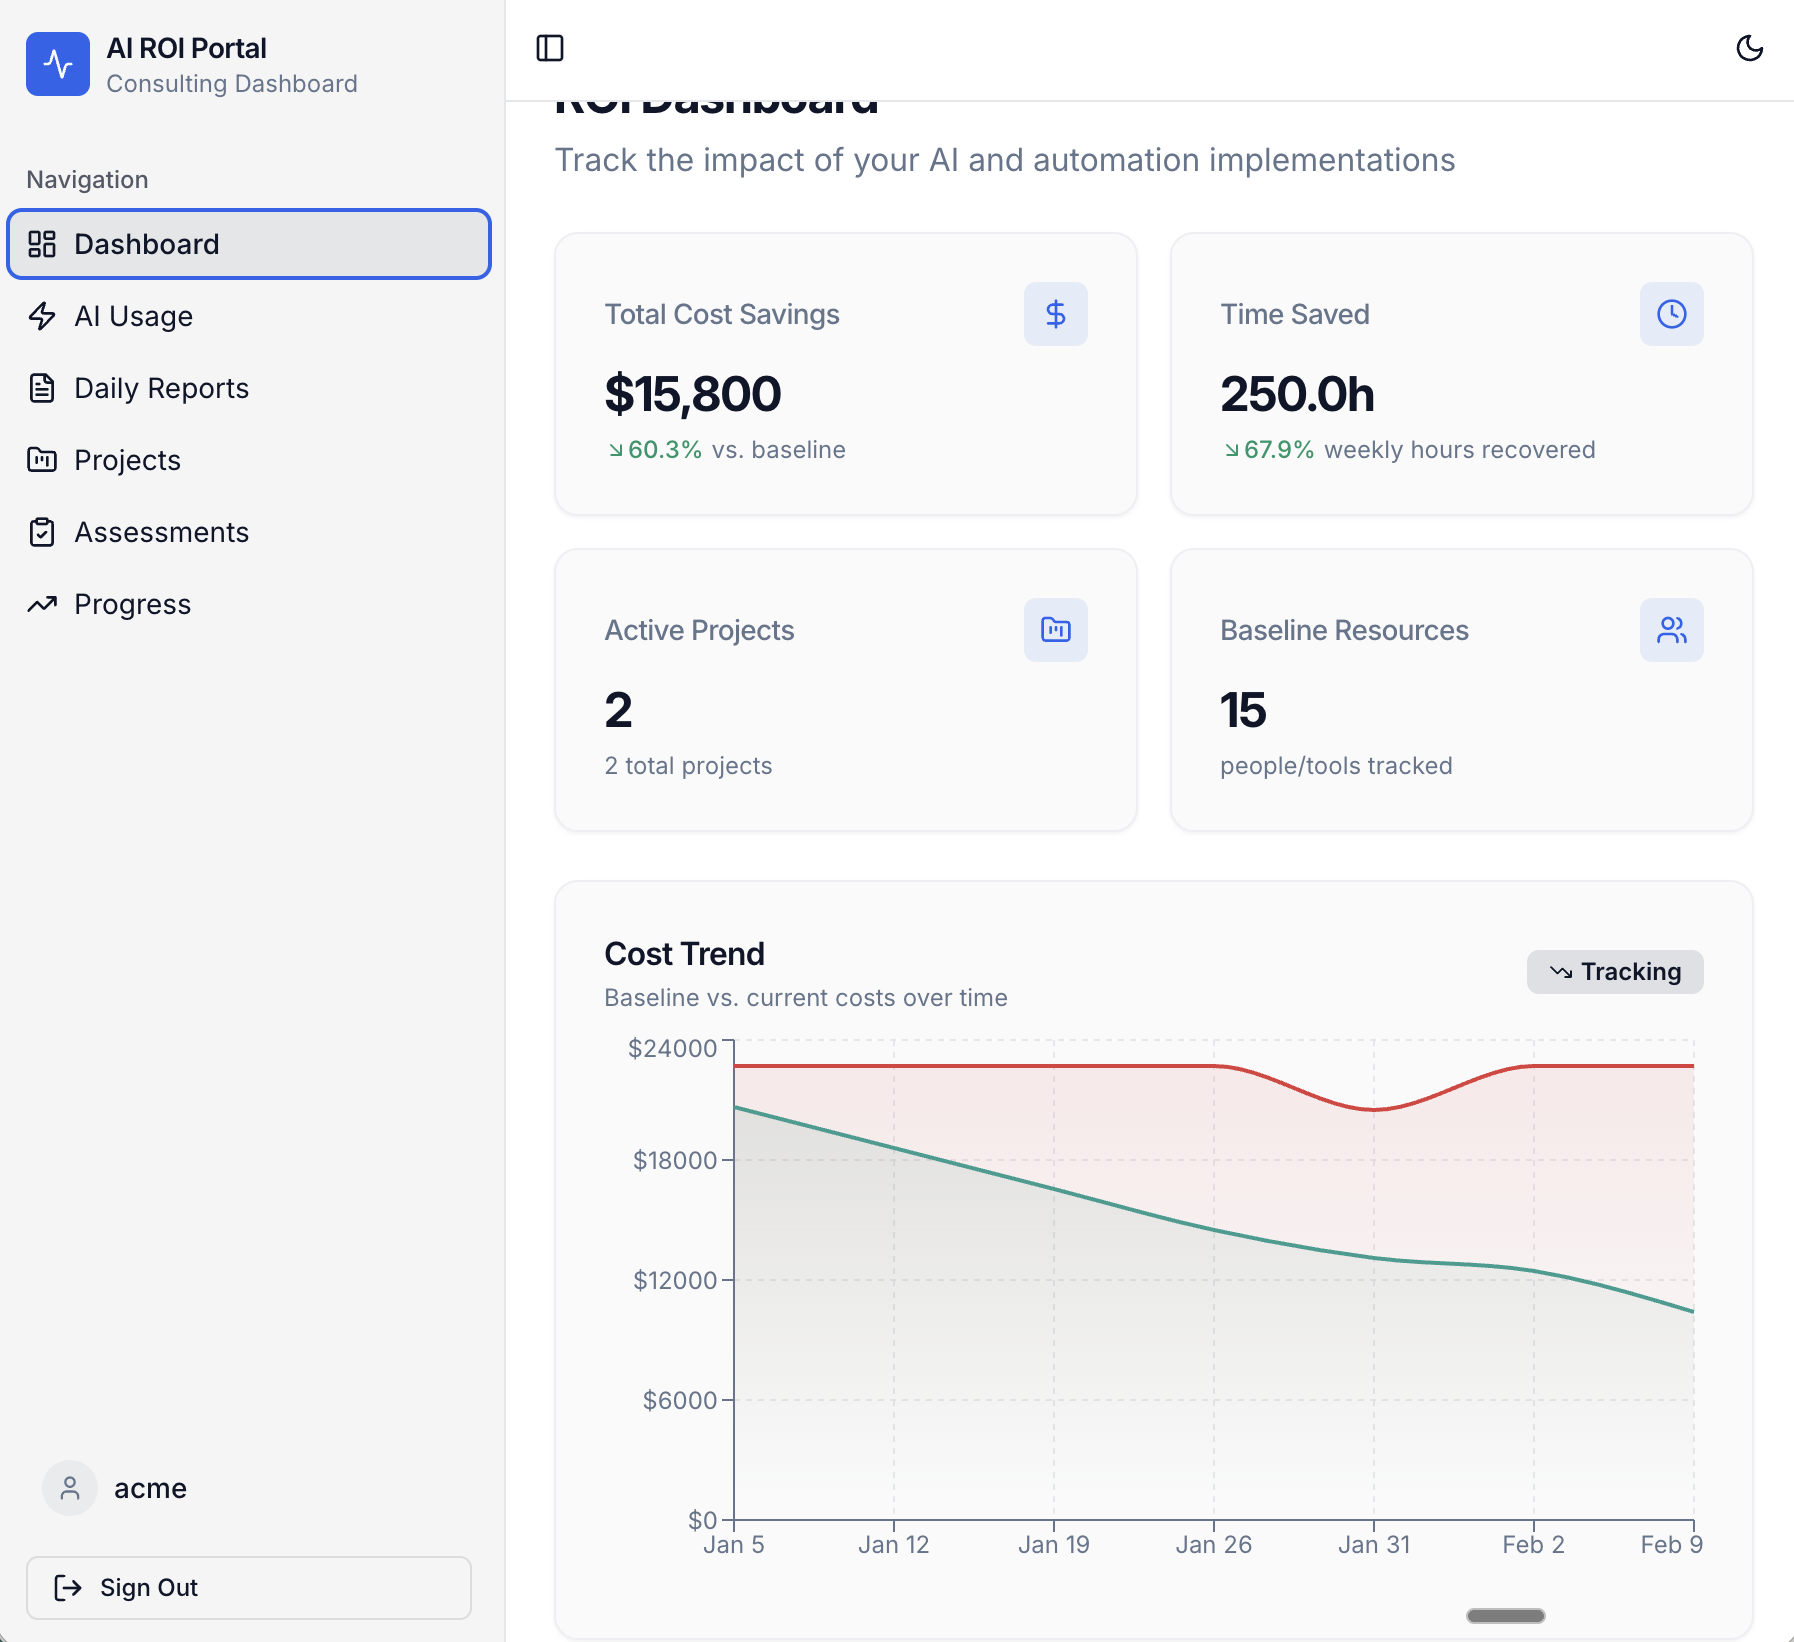The image size is (1794, 1642).
Task: Click the Total Cost Savings card title
Action: 722,314
